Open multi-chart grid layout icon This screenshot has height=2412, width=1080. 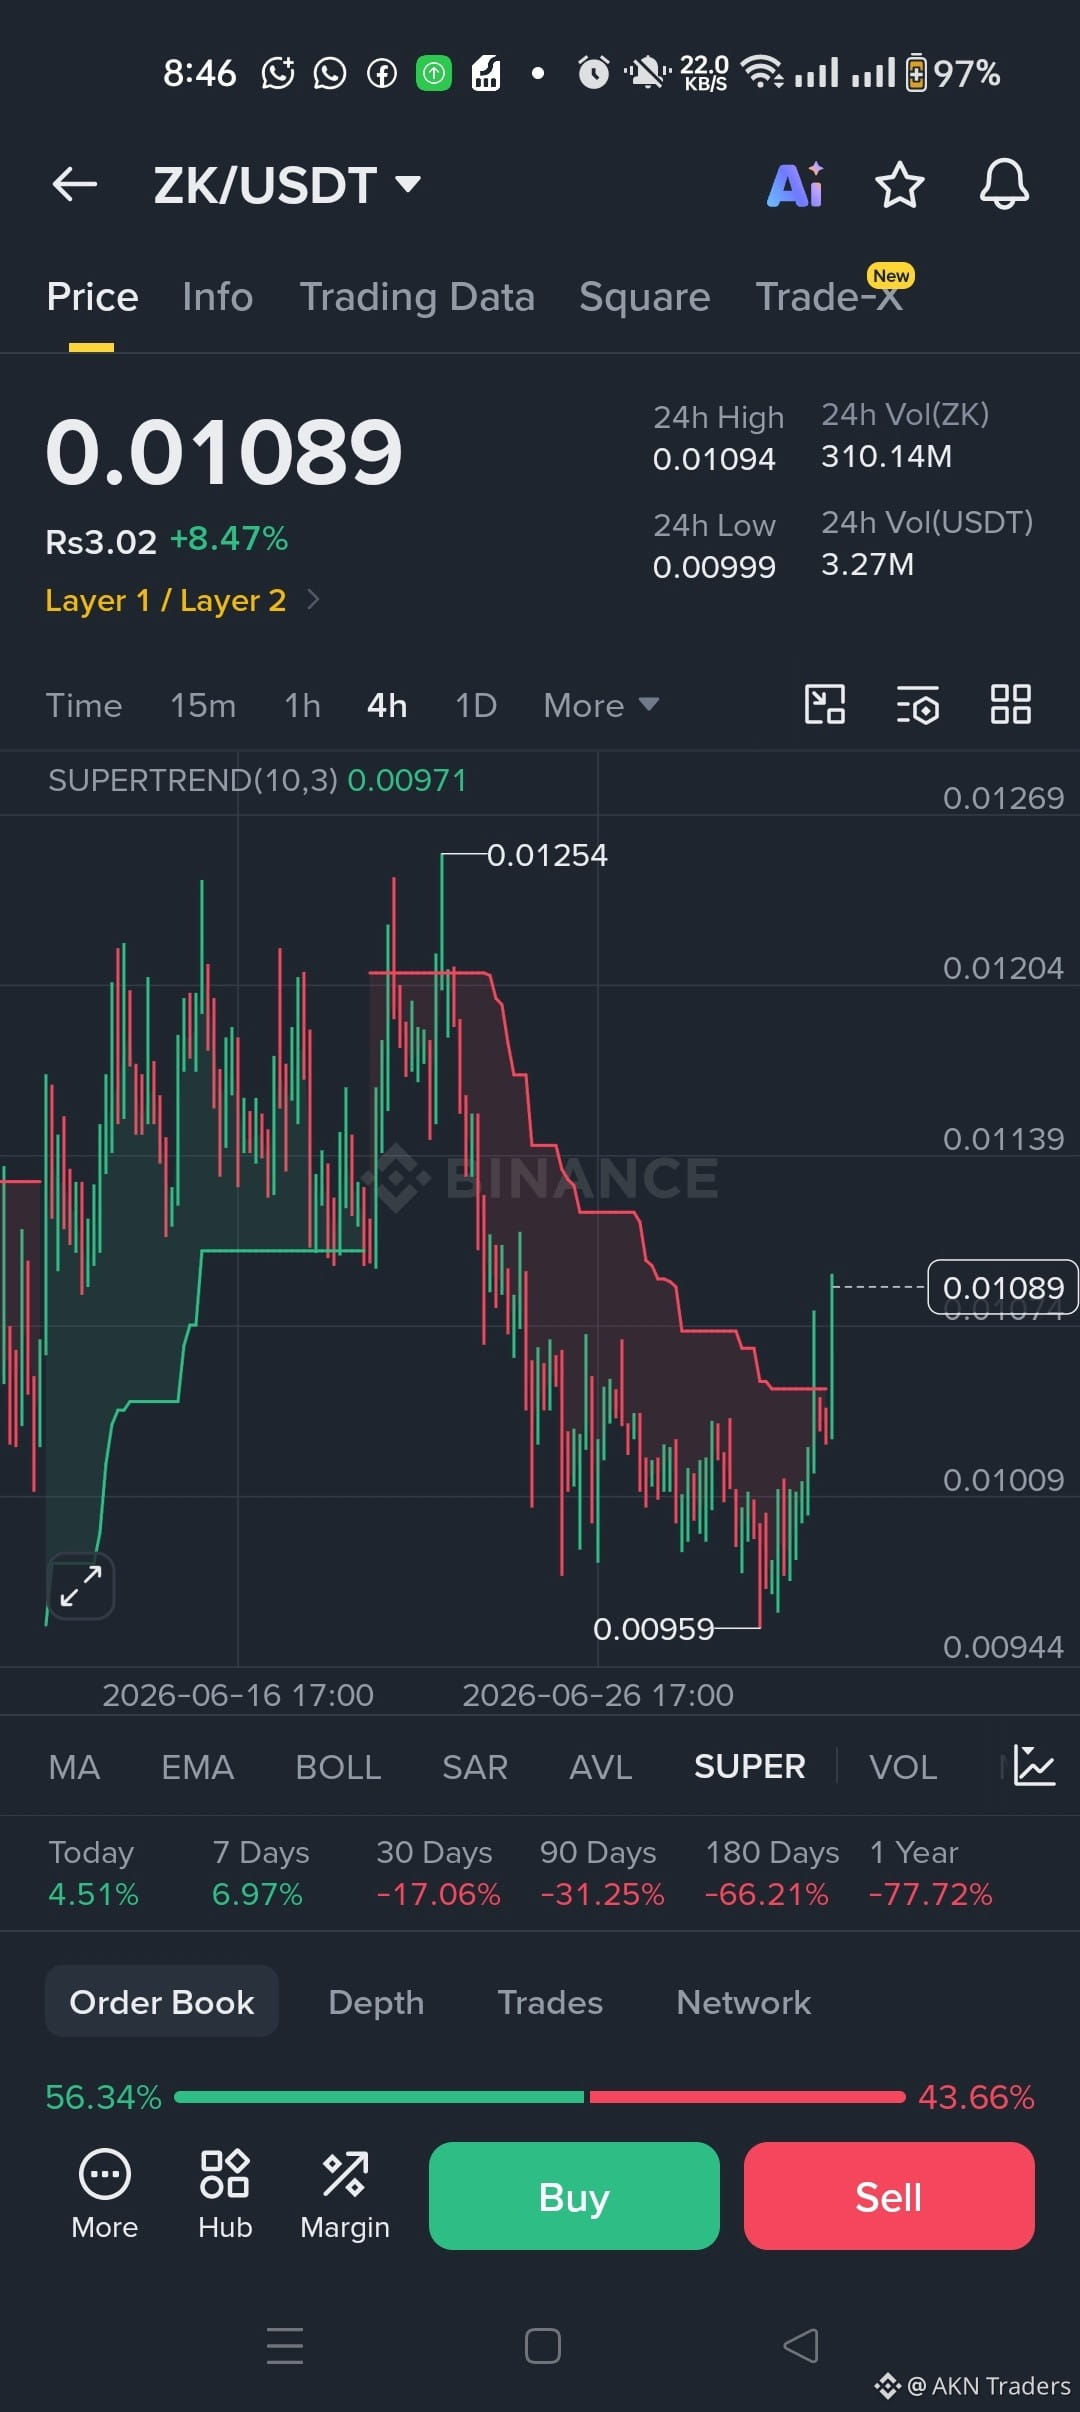(1010, 704)
